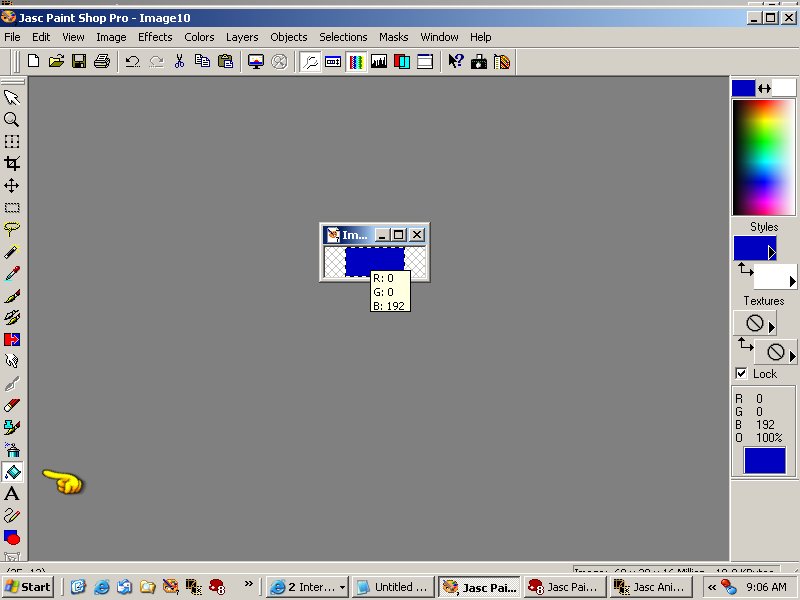
Task: Click the Cut scissors icon
Action: pyautogui.click(x=180, y=61)
